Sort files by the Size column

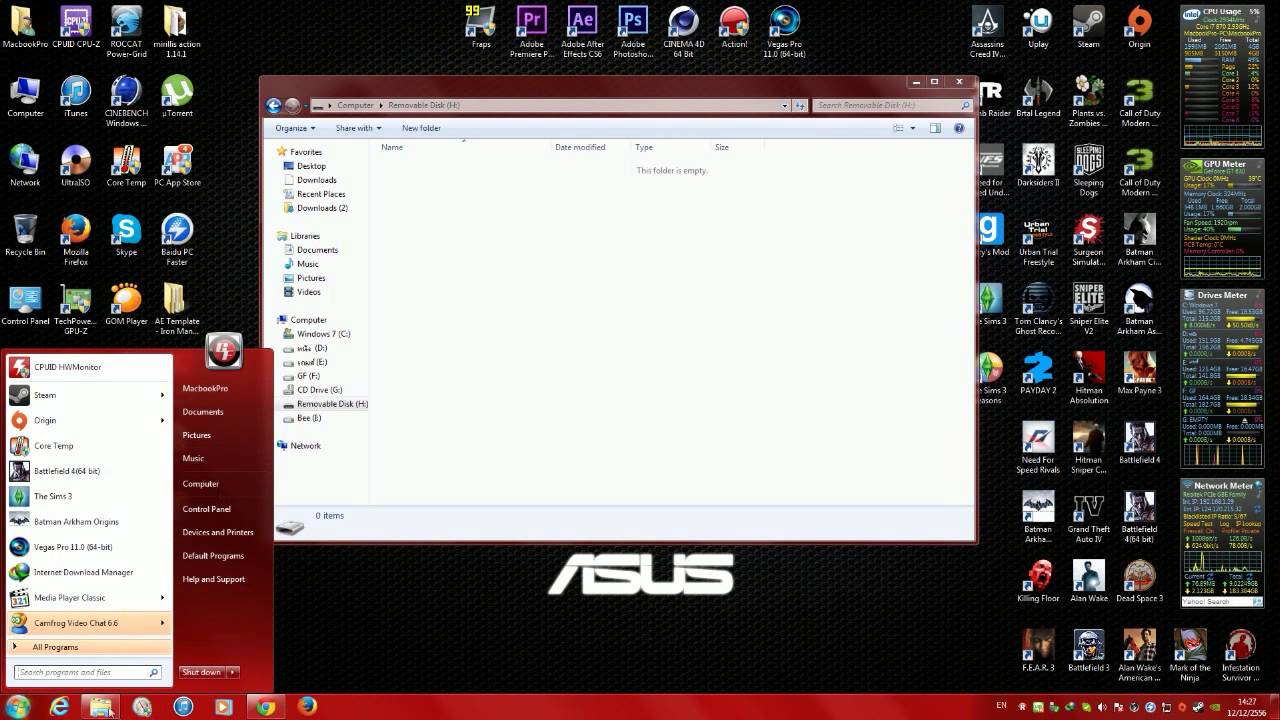click(722, 147)
